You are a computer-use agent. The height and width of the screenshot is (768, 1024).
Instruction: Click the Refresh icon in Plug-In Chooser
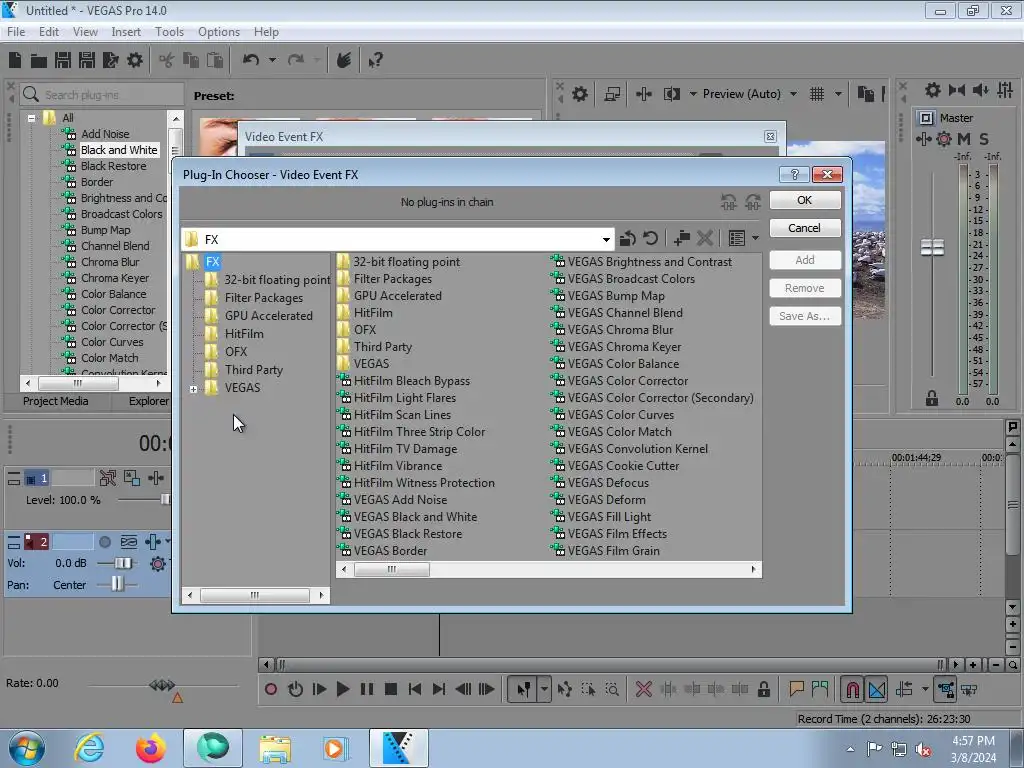click(650, 238)
